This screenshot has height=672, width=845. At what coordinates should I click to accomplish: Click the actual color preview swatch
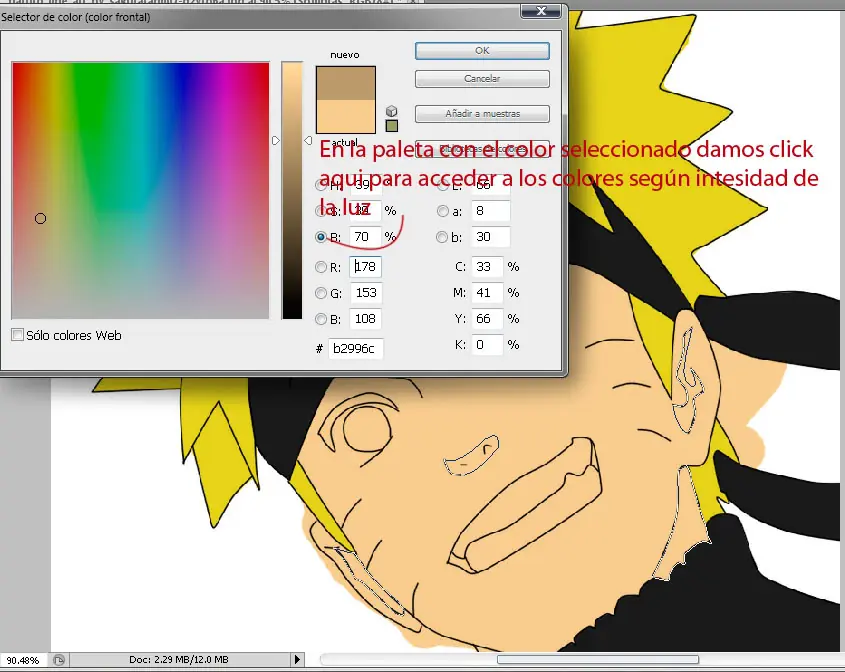click(x=345, y=116)
